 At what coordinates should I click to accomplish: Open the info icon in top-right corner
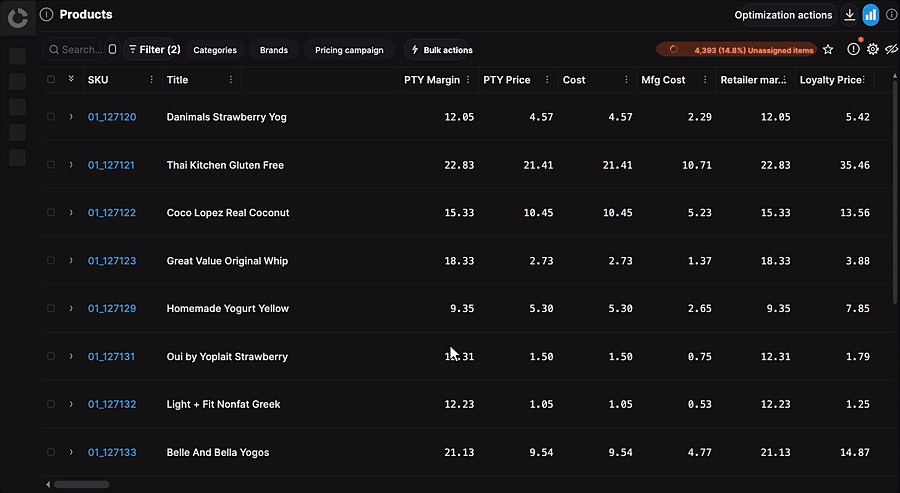891,15
